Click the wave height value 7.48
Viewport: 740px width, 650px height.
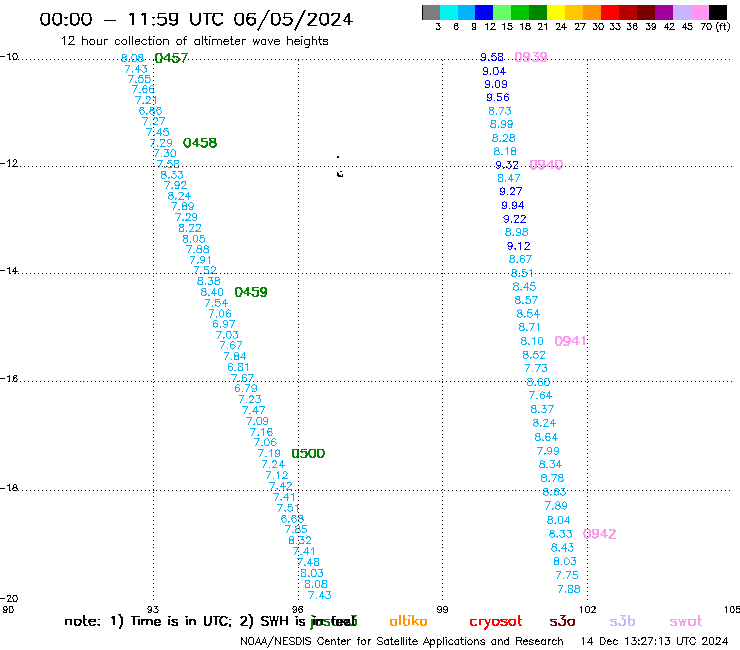[308, 562]
